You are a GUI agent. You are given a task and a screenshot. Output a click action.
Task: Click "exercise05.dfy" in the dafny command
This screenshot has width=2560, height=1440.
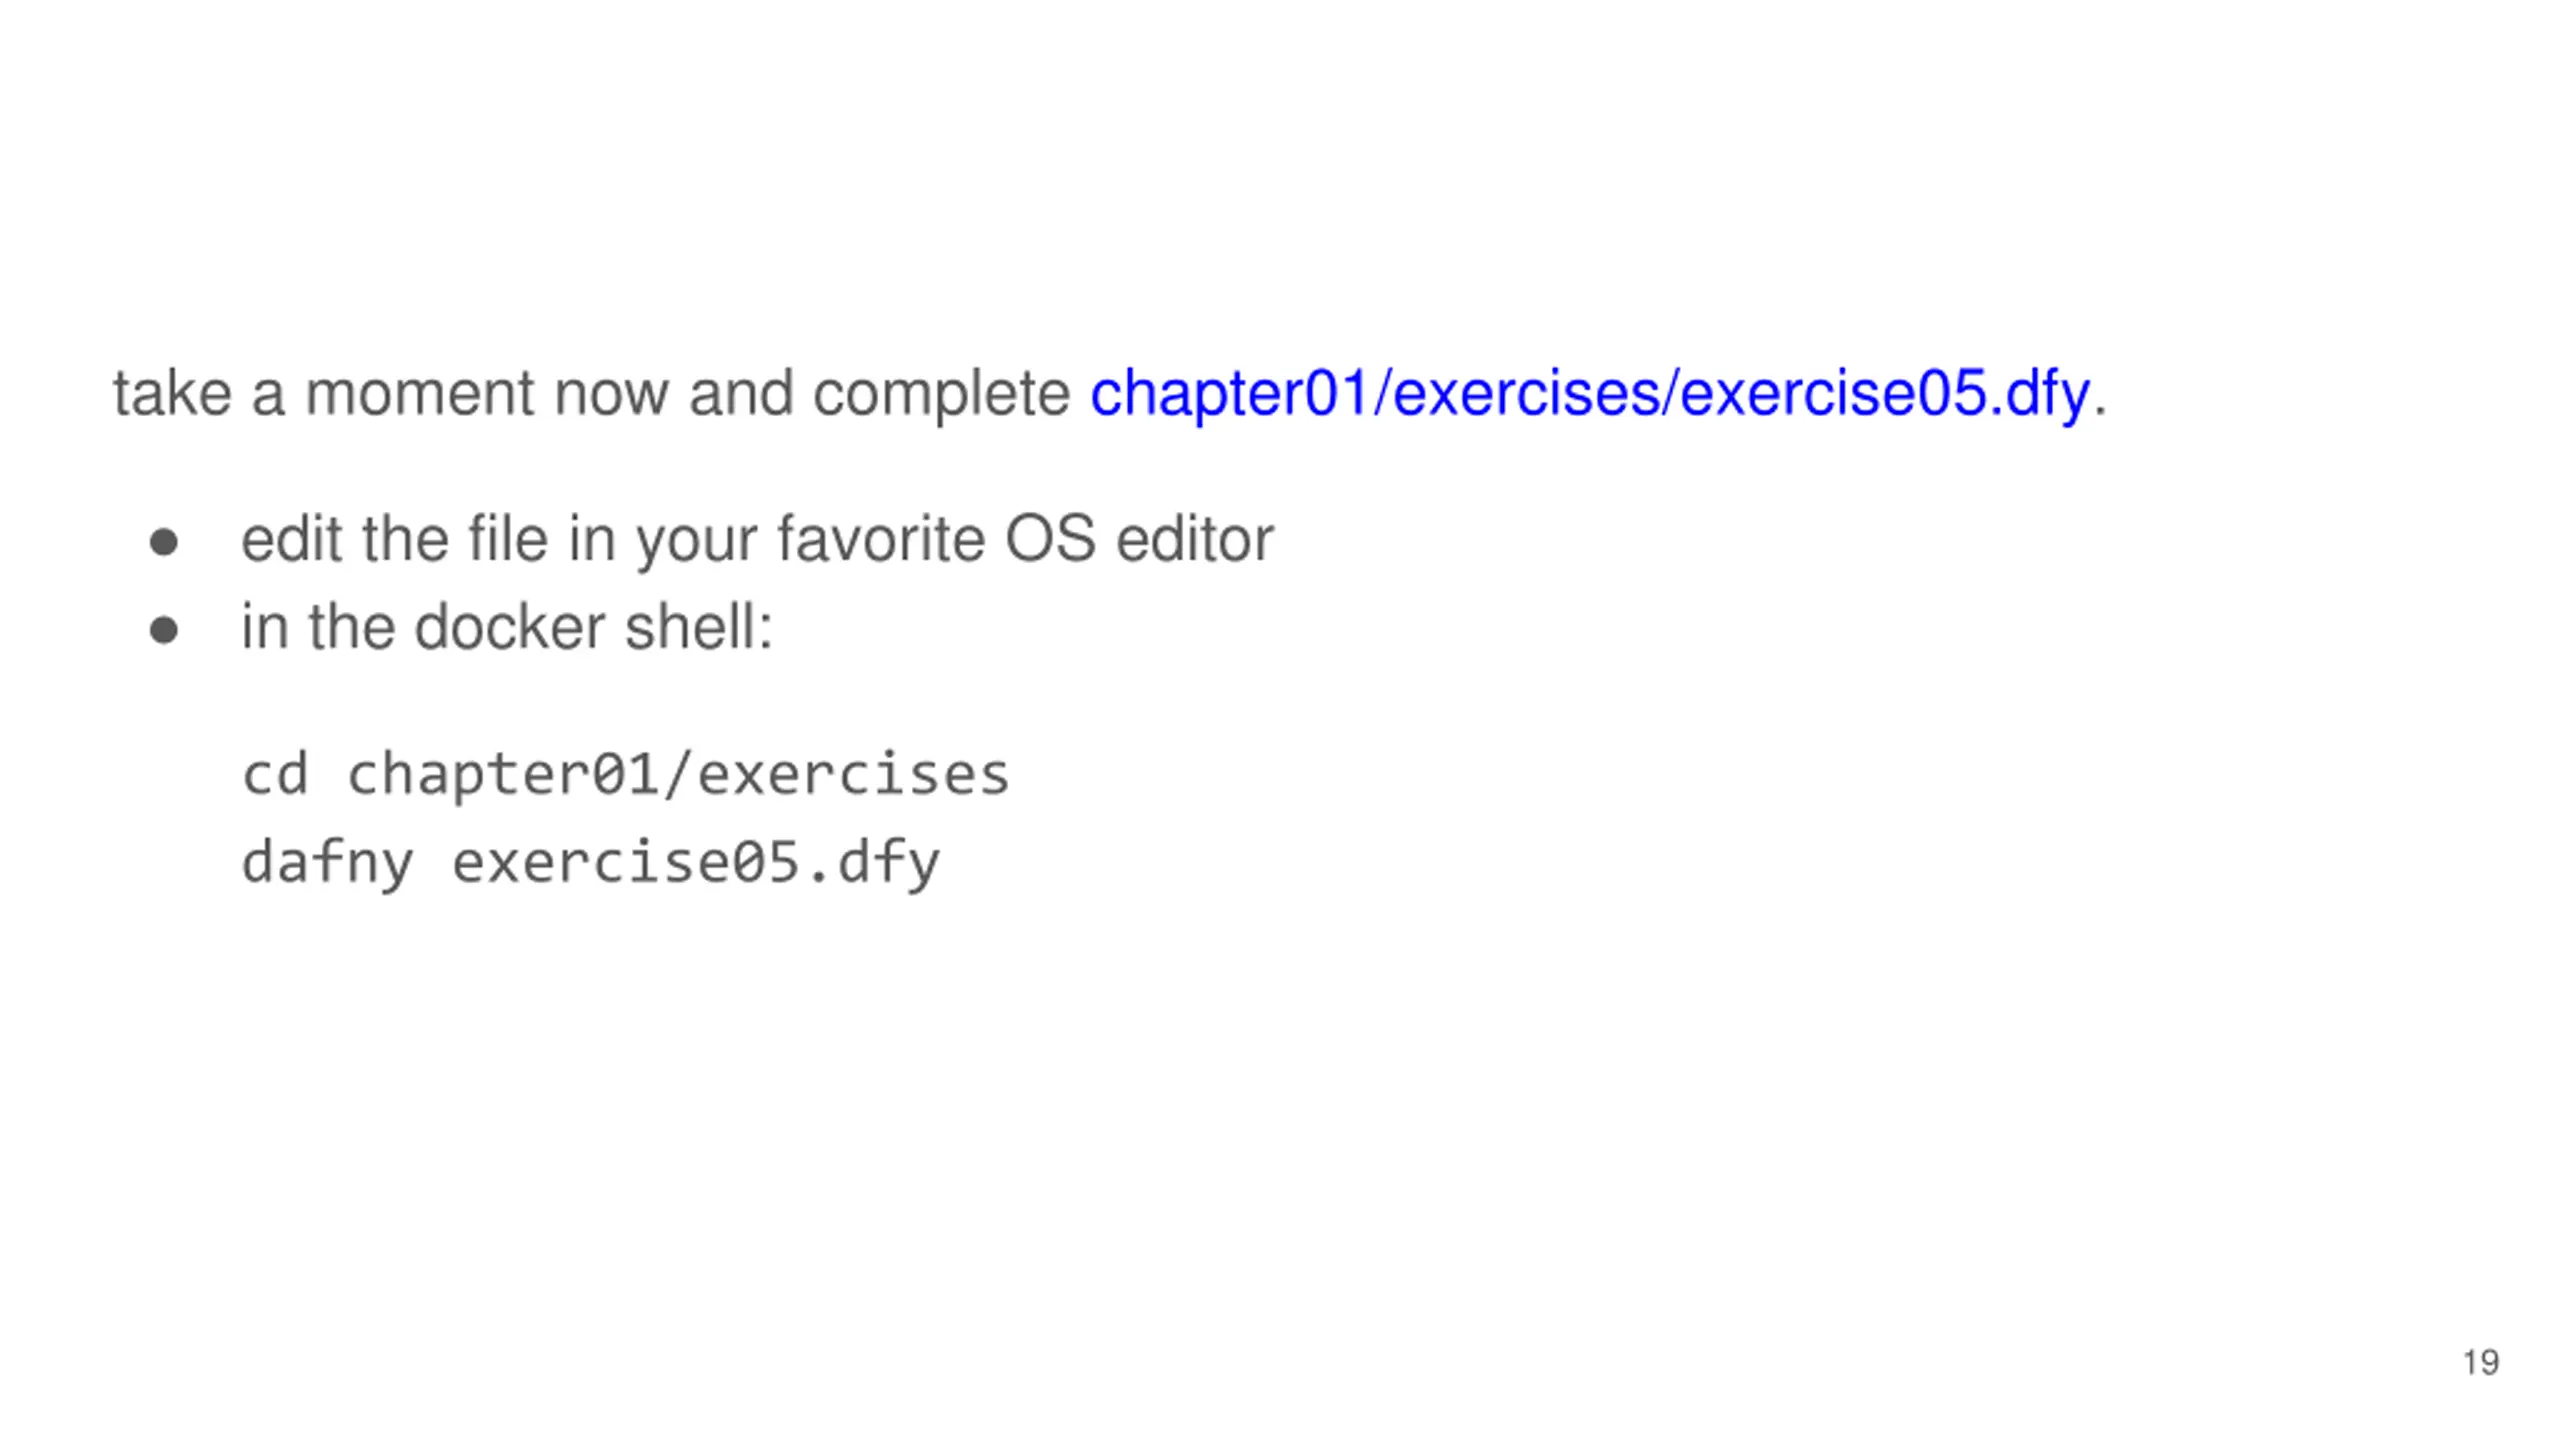[x=696, y=862]
